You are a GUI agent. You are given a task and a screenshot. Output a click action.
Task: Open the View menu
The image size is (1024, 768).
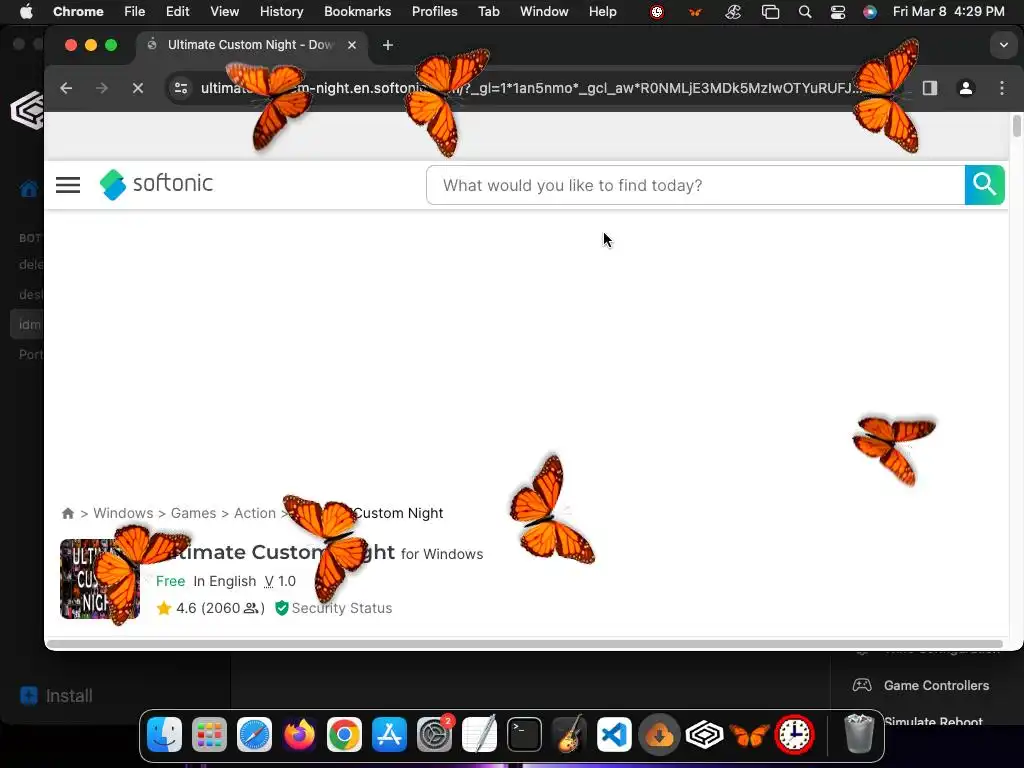click(x=224, y=12)
